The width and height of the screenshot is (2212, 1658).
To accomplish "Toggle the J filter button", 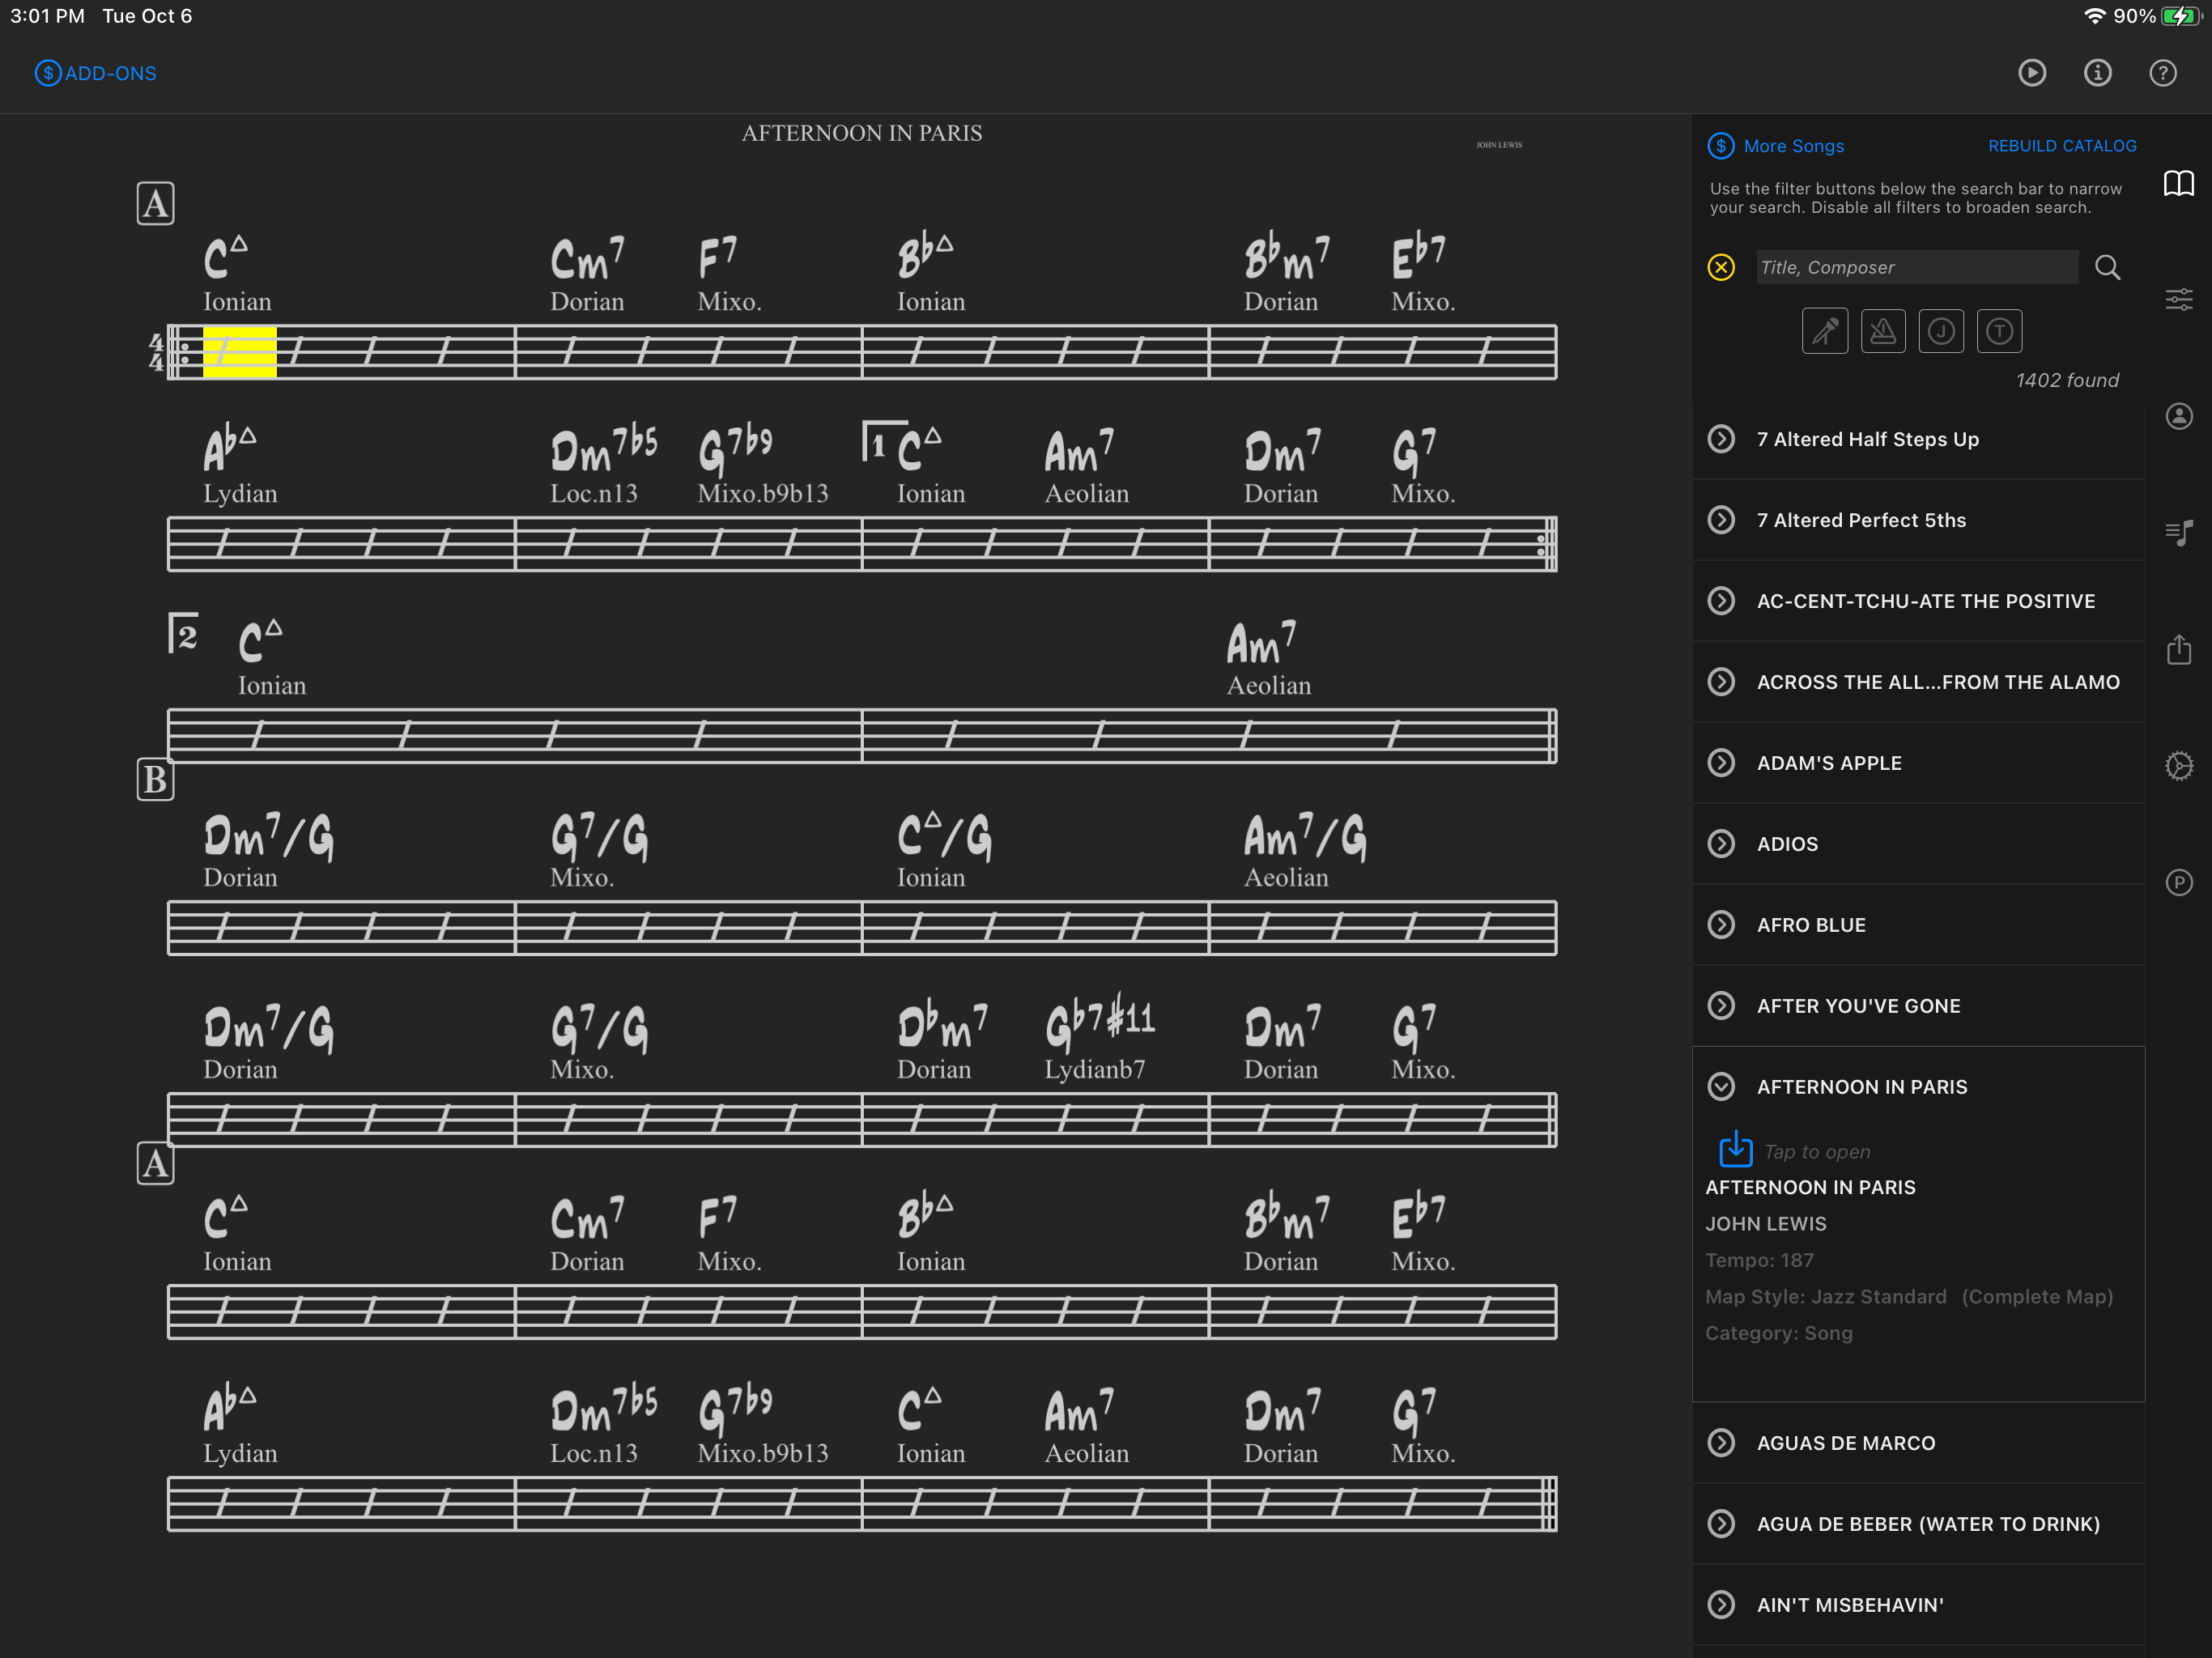I will coord(1940,331).
